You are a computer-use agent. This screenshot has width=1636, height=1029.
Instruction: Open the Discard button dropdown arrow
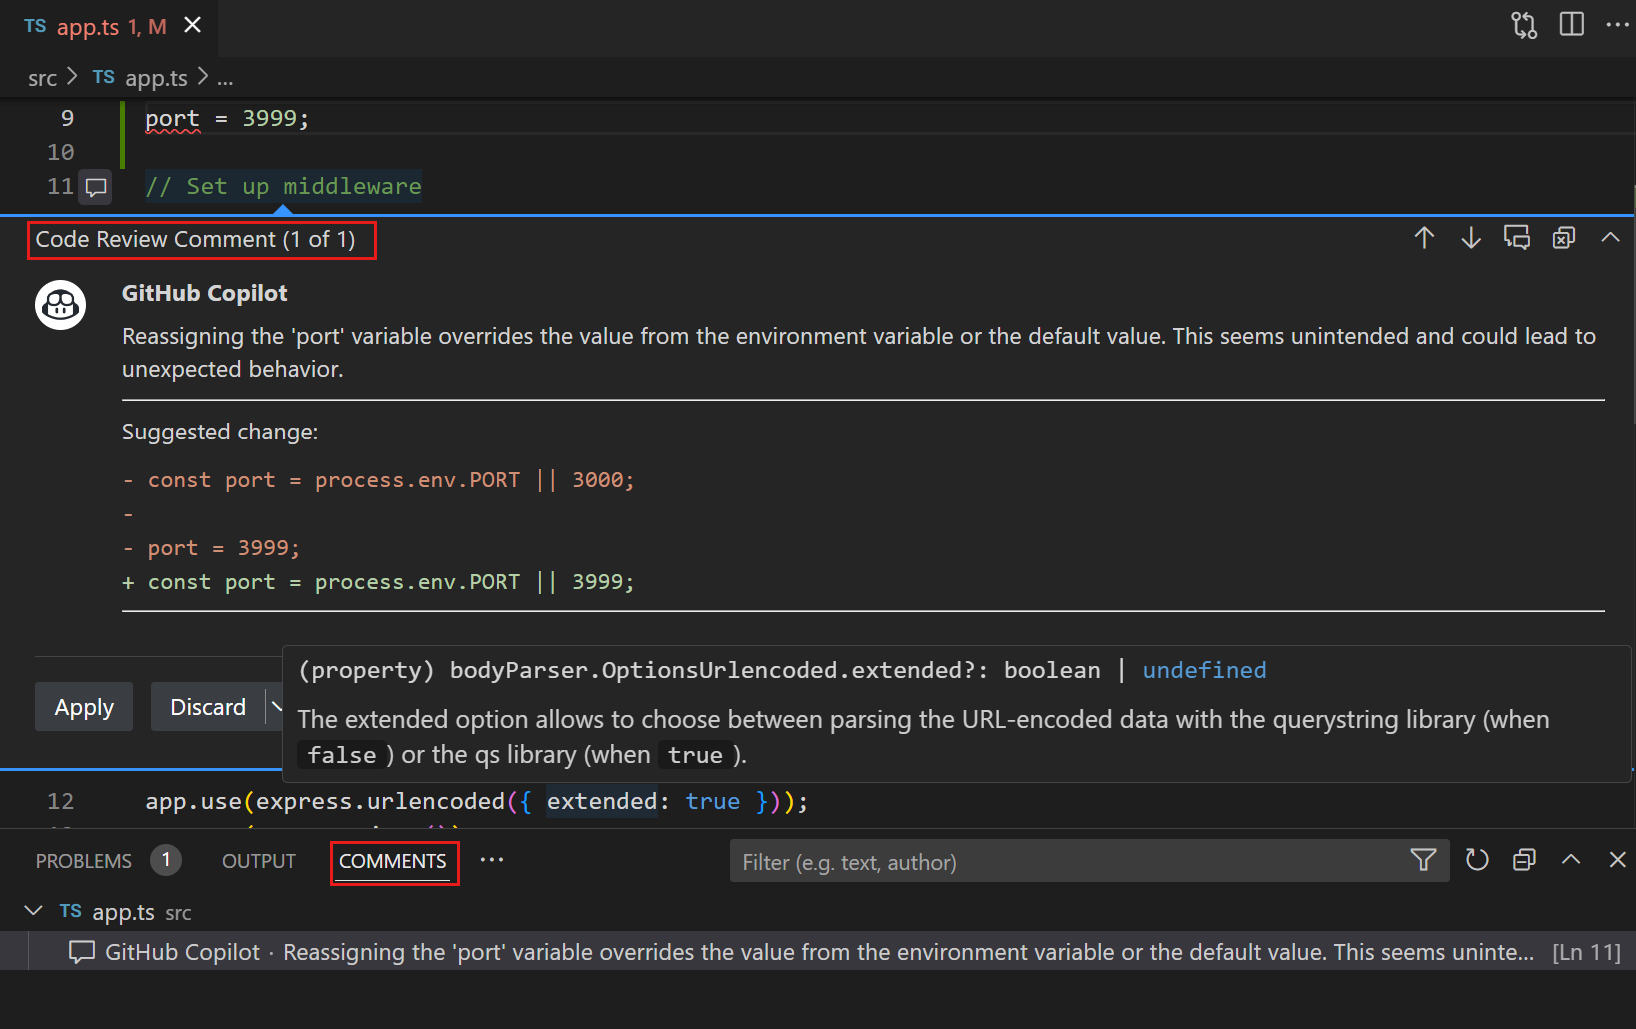[277, 706]
